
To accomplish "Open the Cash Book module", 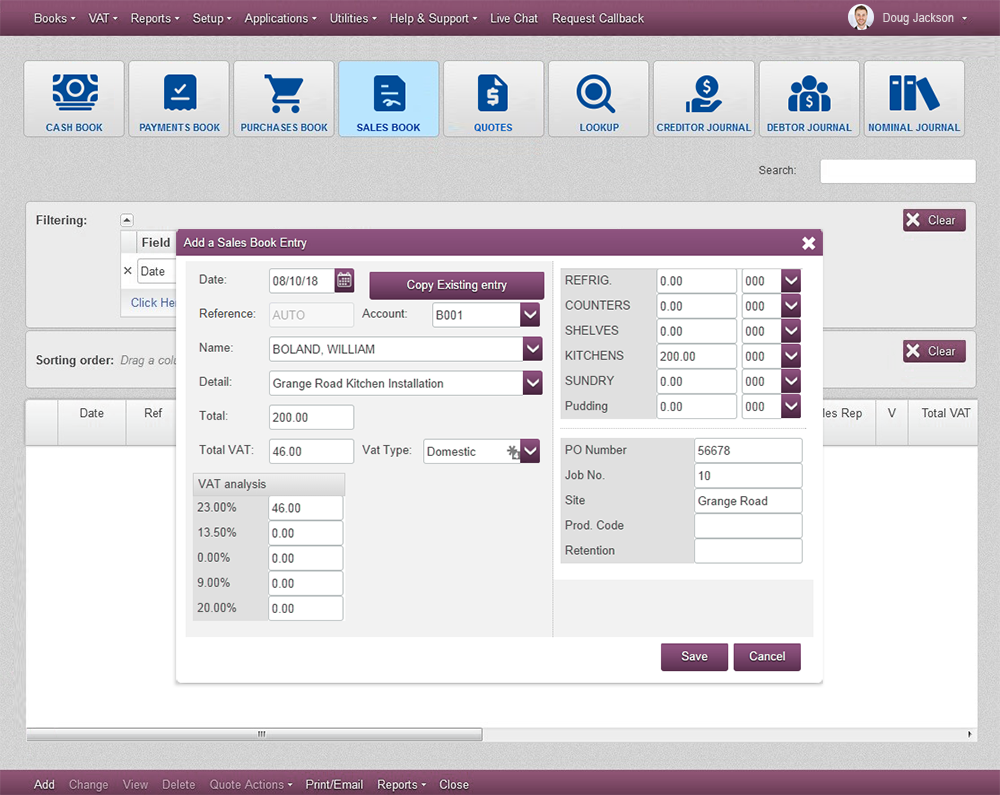I will [x=74, y=99].
